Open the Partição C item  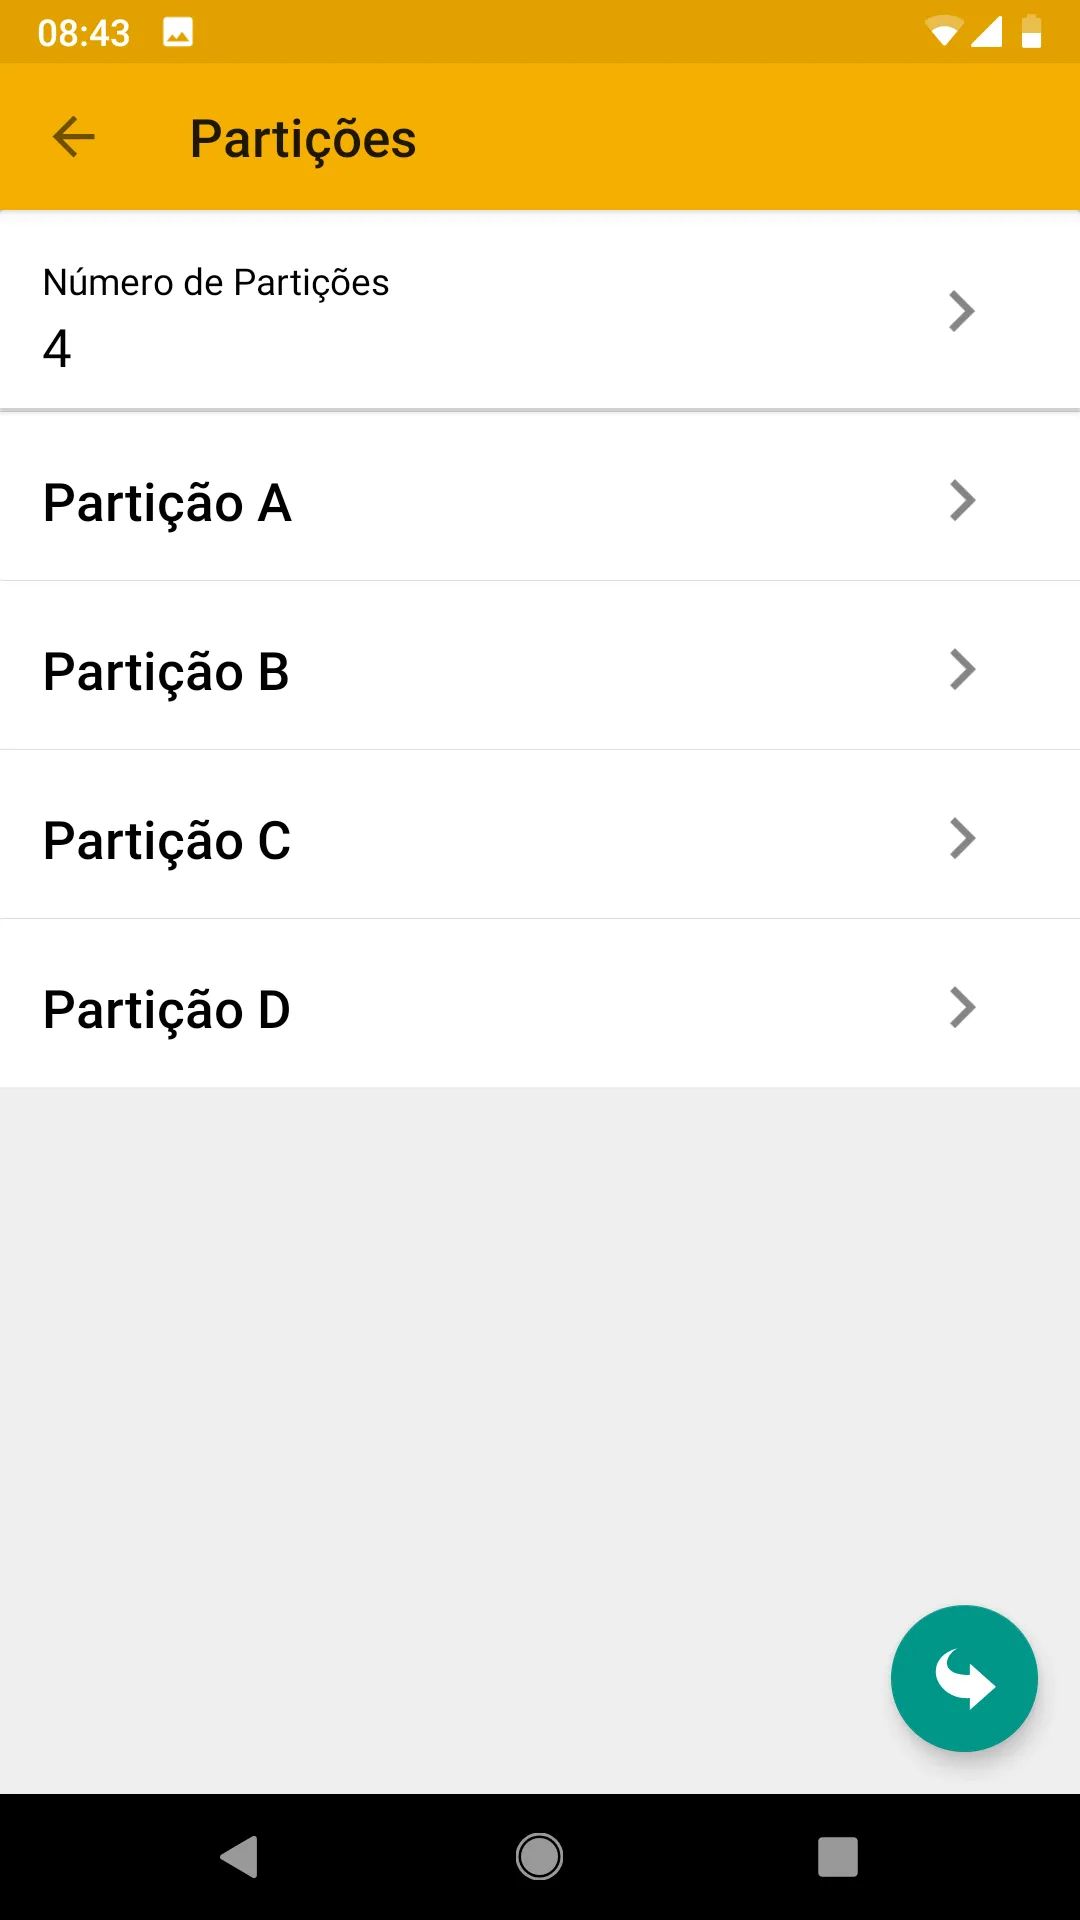(167, 840)
